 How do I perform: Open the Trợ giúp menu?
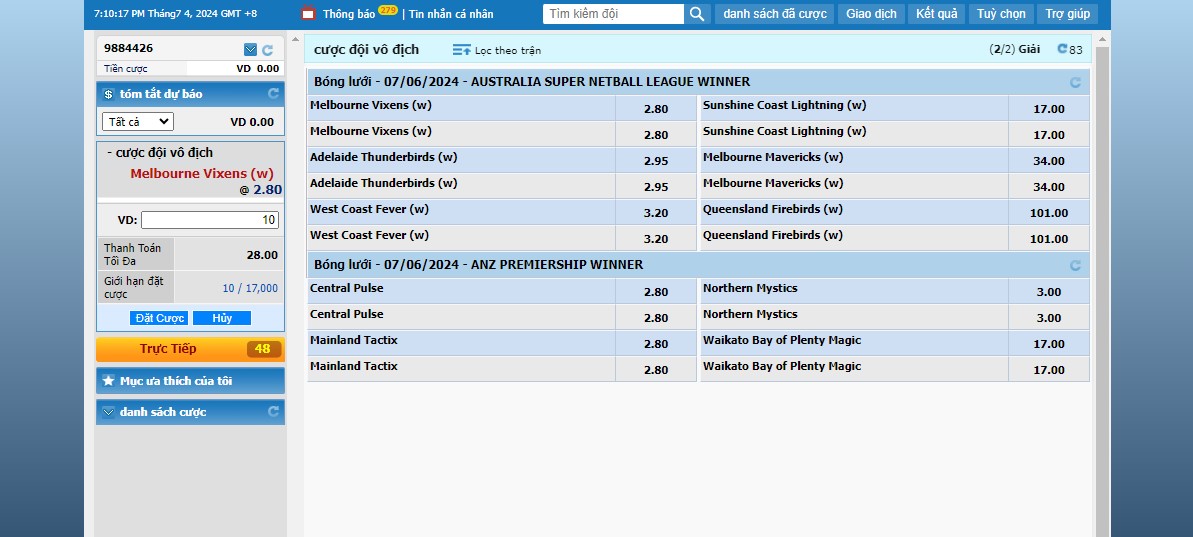click(1067, 14)
